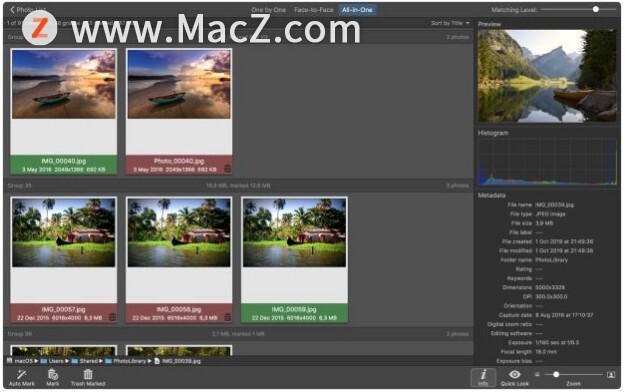Click trash mark icon on IMG_00057.jpg
This screenshot has height=392, width=625.
[112, 317]
